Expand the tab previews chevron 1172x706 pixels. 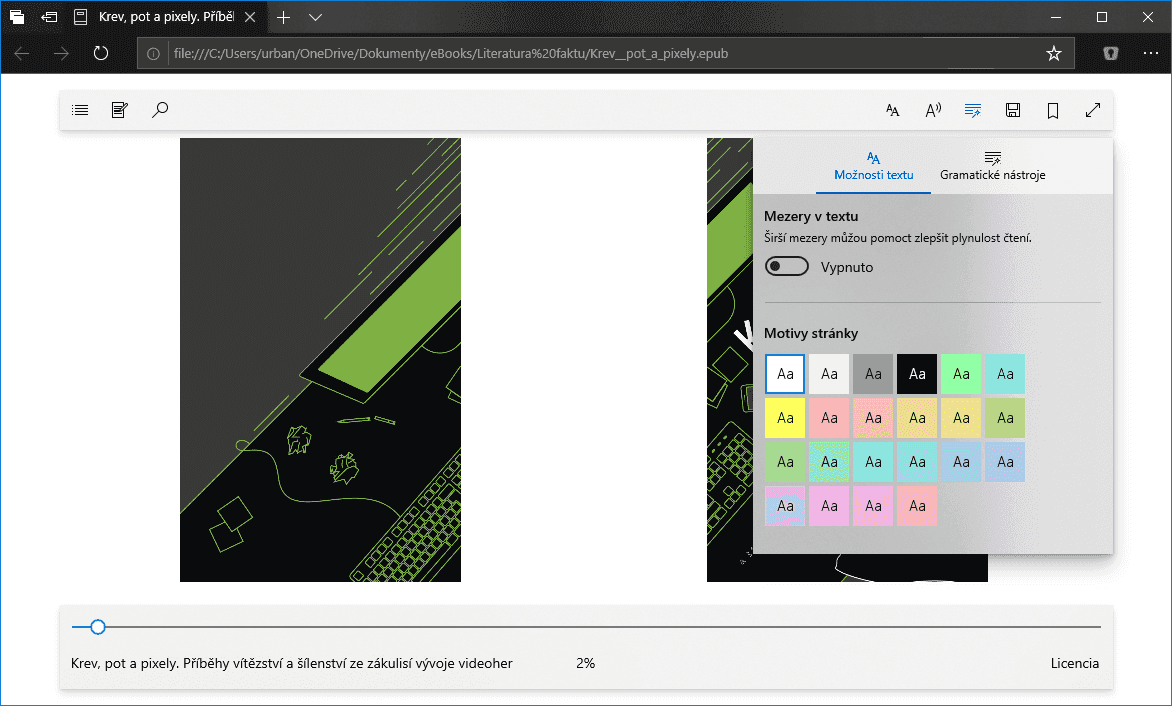(315, 17)
